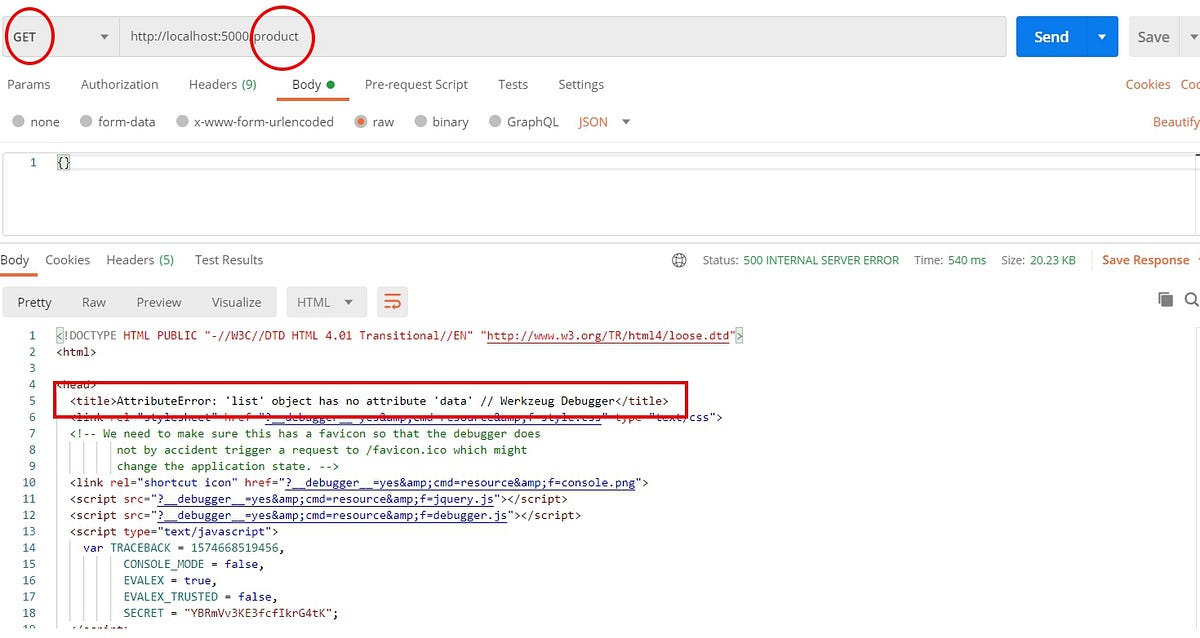This screenshot has width=1200, height=638.
Task: Click the AttributeError title line in response
Action: click(x=369, y=401)
